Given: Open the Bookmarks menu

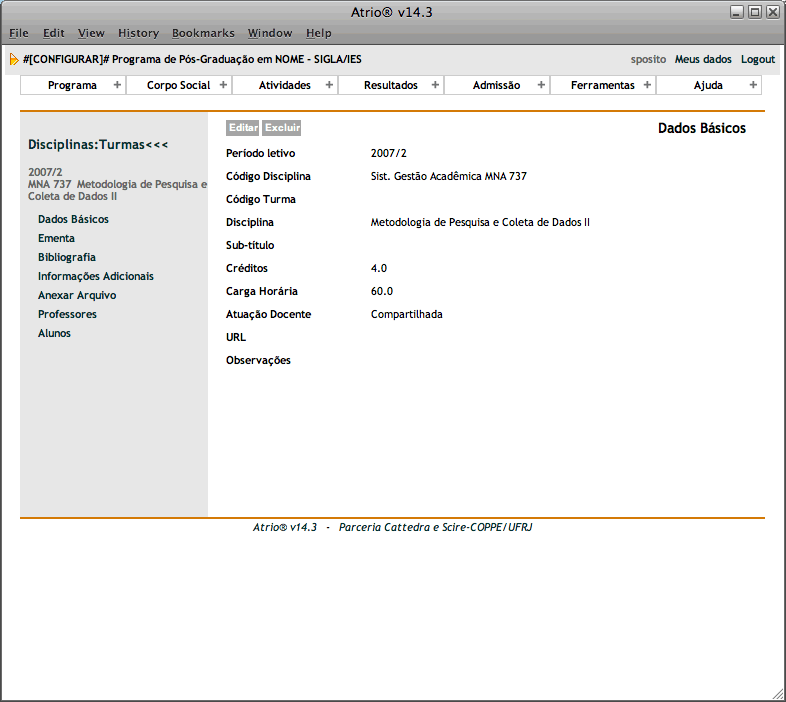Looking at the screenshot, I should coord(203,33).
